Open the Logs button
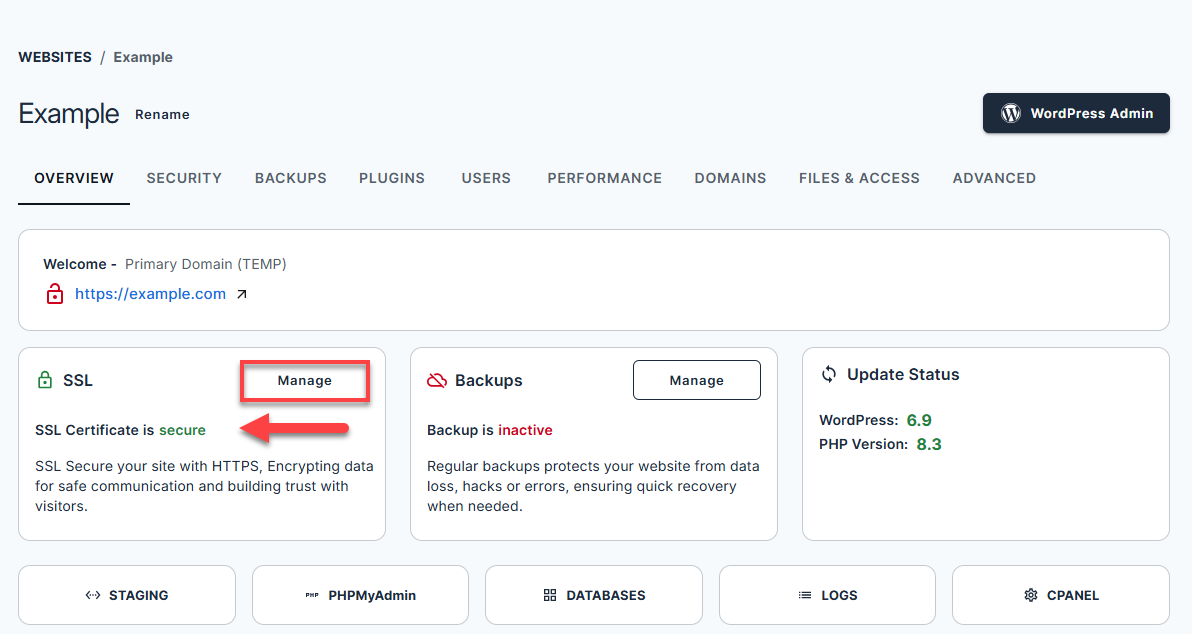This screenshot has width=1192, height=634. coord(827,595)
